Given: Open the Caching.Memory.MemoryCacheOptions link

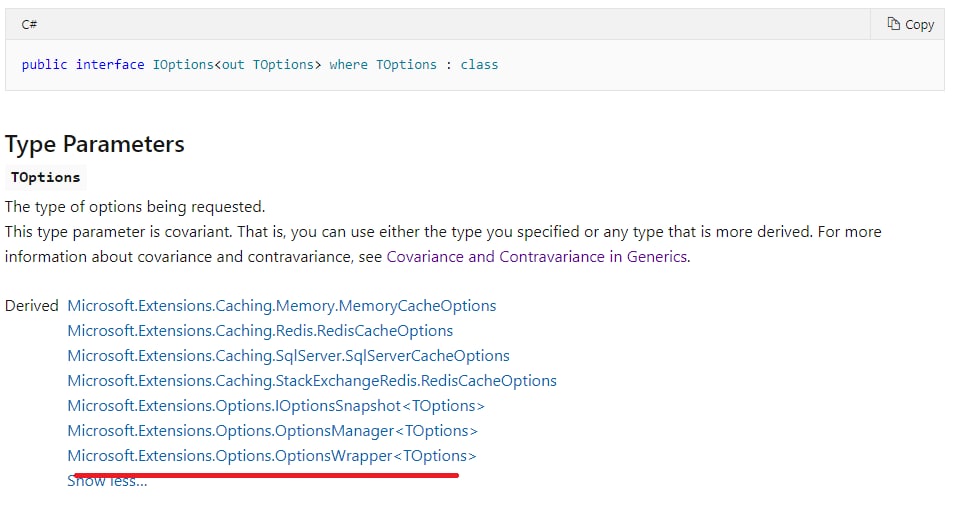Looking at the screenshot, I should (x=282, y=306).
